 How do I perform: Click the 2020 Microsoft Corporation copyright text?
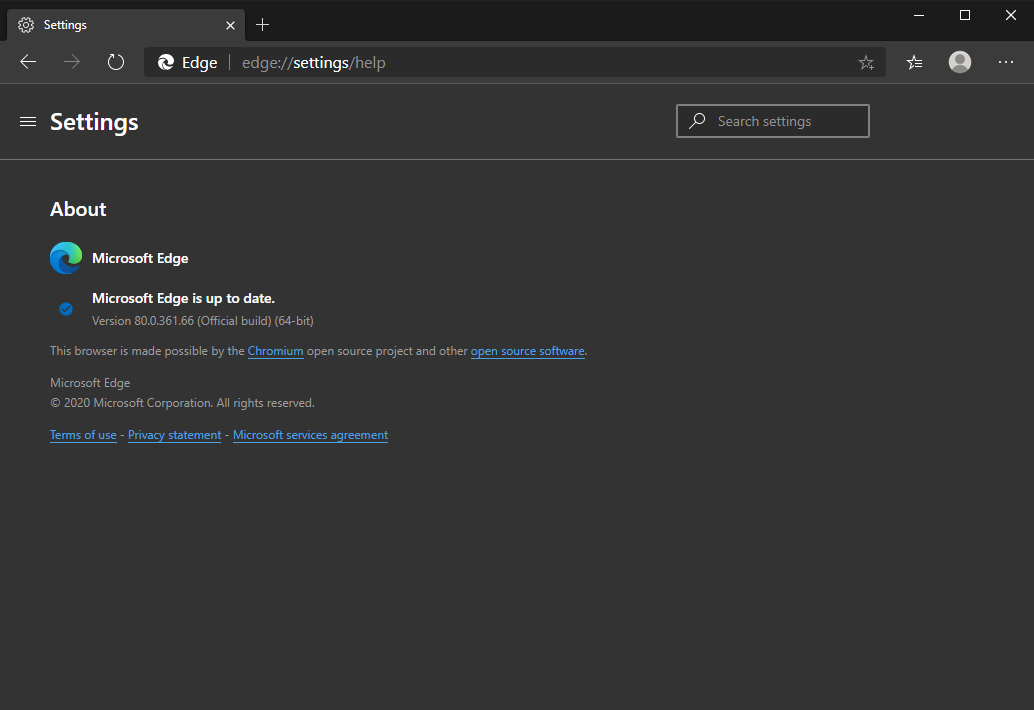pyautogui.click(x=182, y=403)
